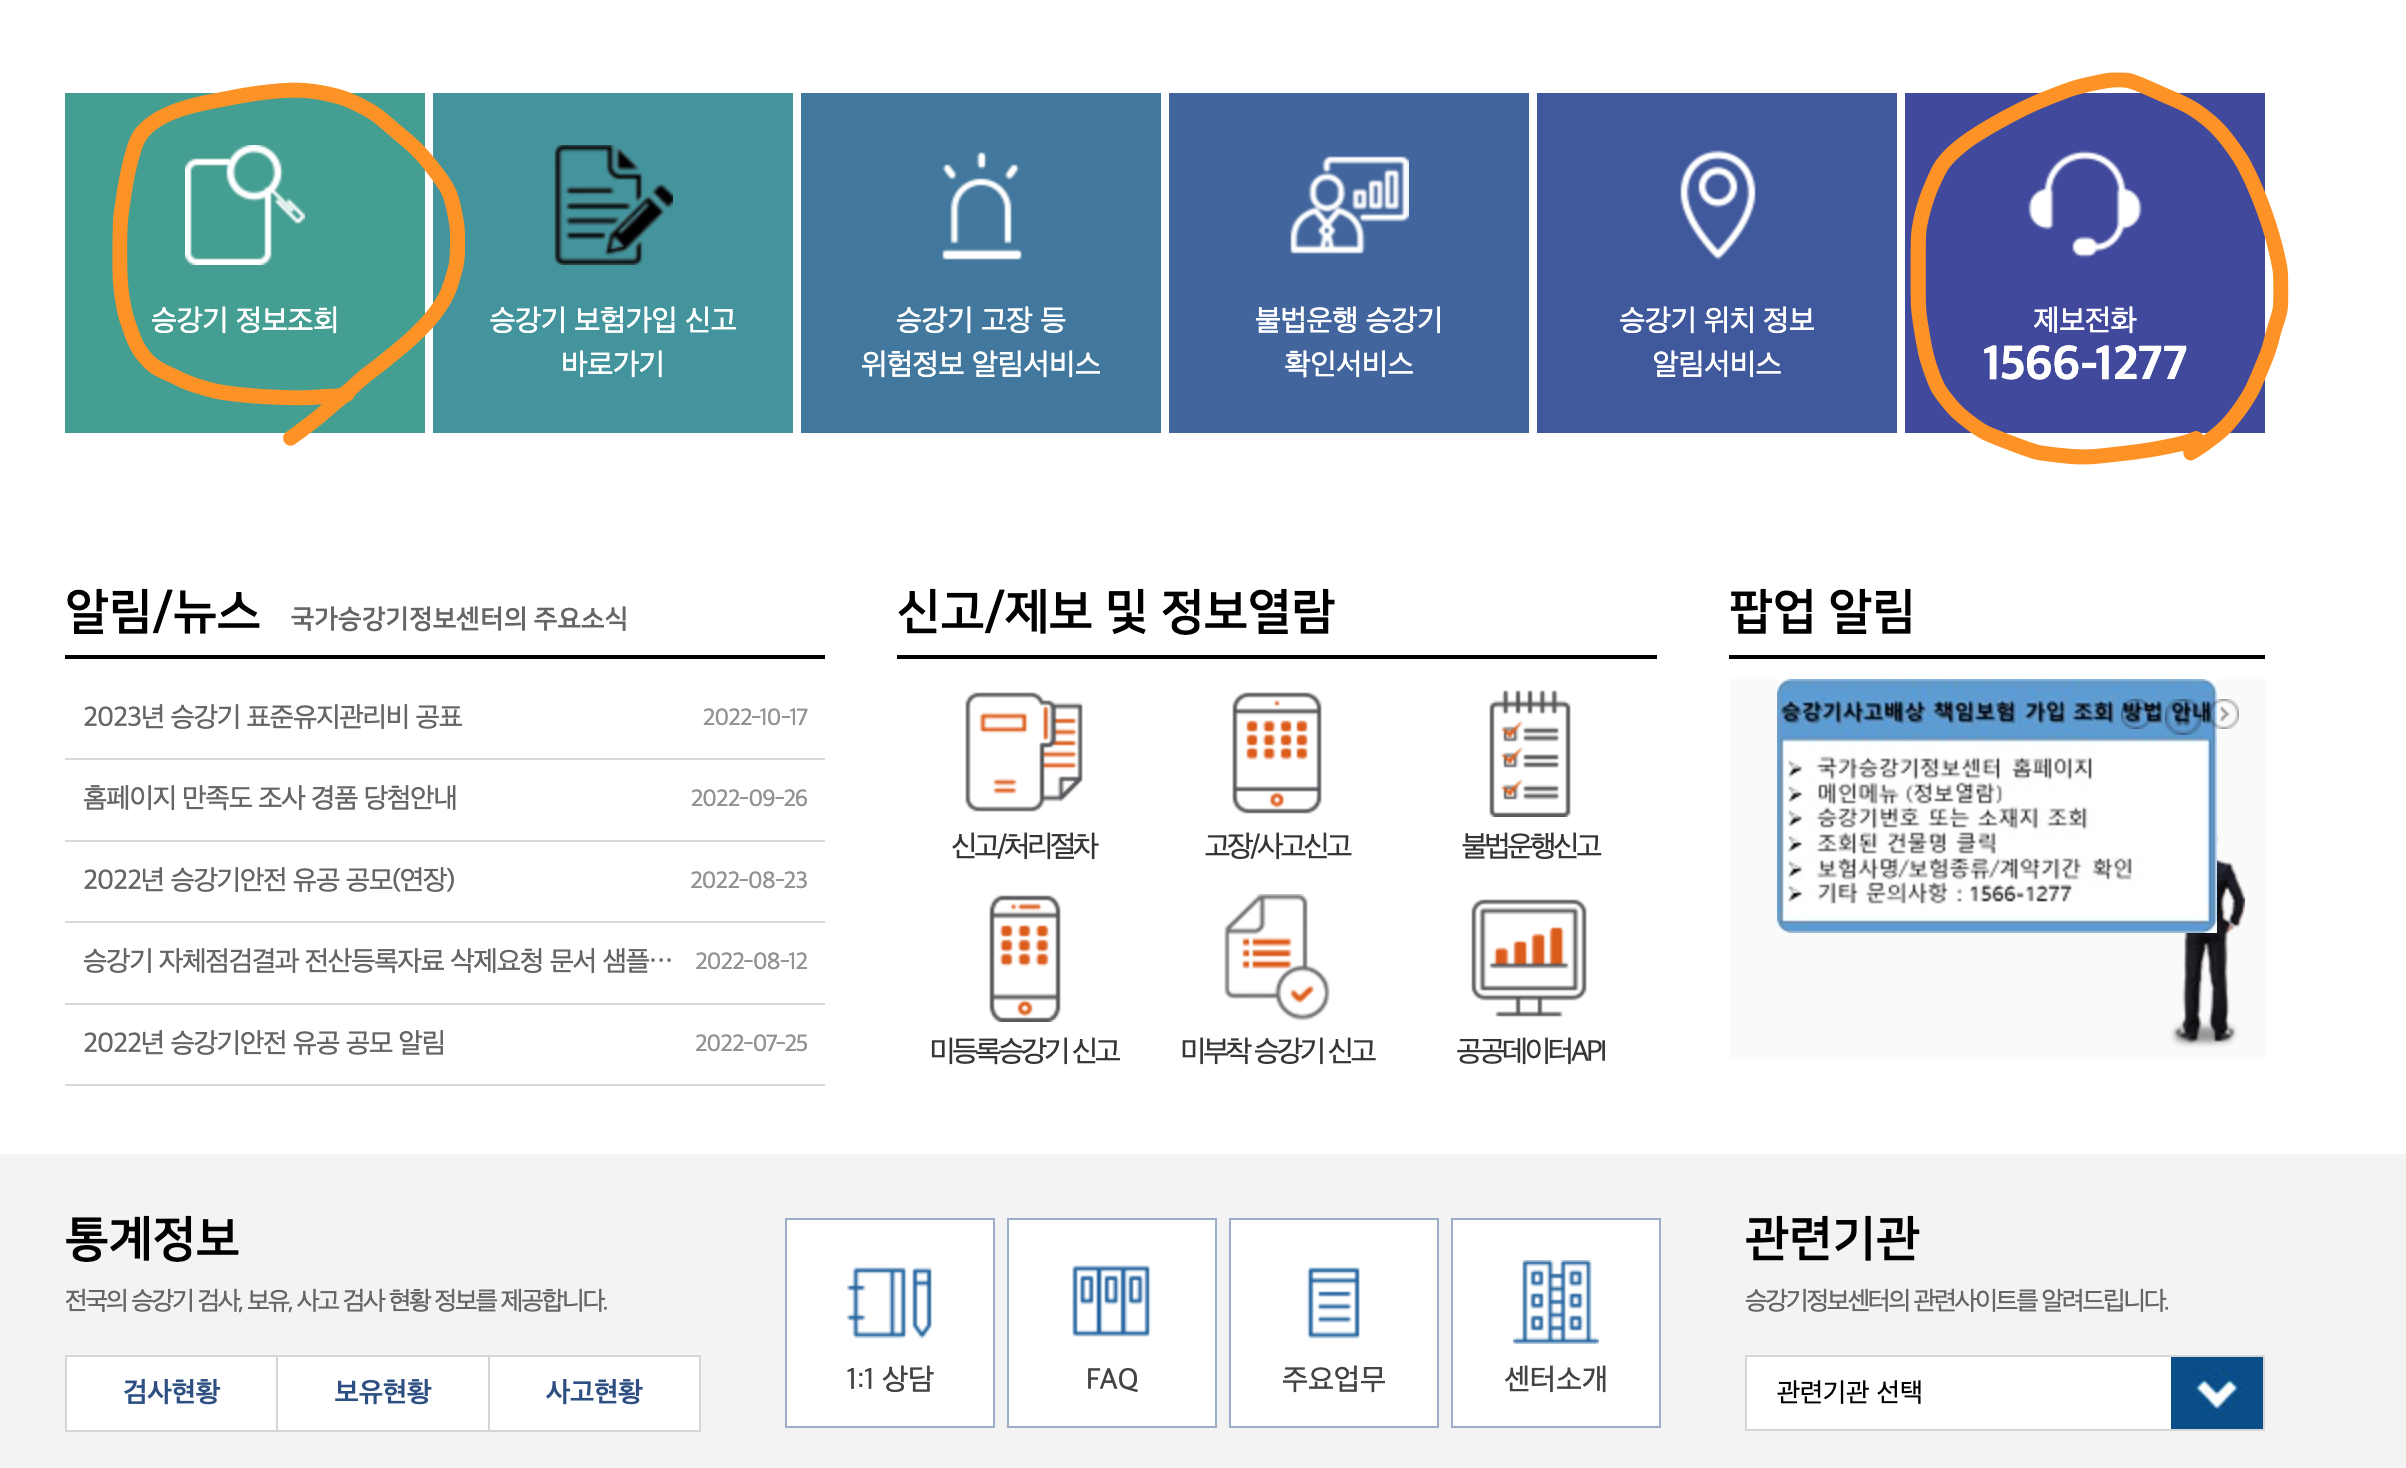The width and height of the screenshot is (2406, 1468).
Task: Open the 고장 위험정보 알림서비스 siren icon
Action: coord(981,207)
